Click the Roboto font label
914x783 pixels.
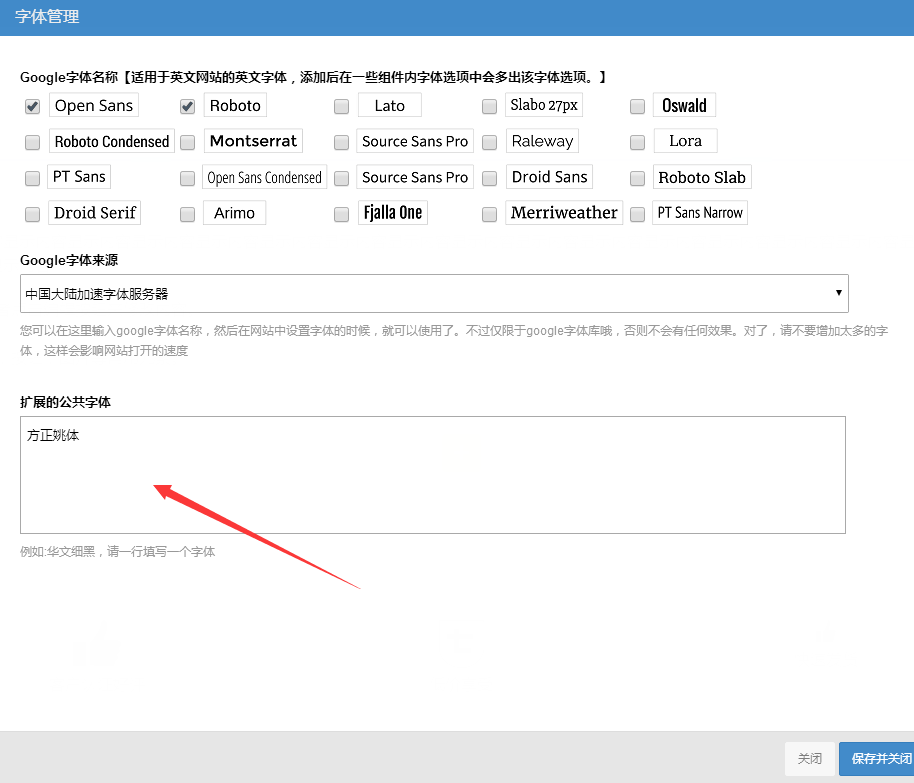[x=235, y=106]
